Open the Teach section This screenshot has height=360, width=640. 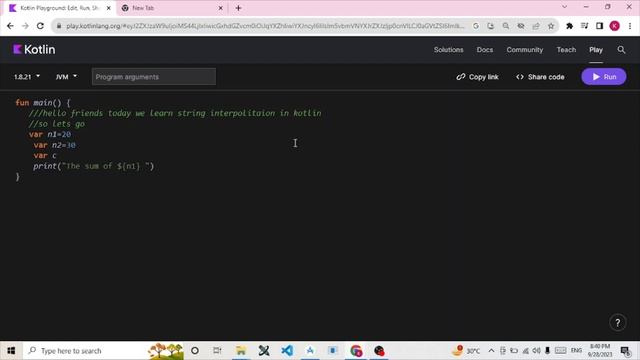pyautogui.click(x=566, y=50)
